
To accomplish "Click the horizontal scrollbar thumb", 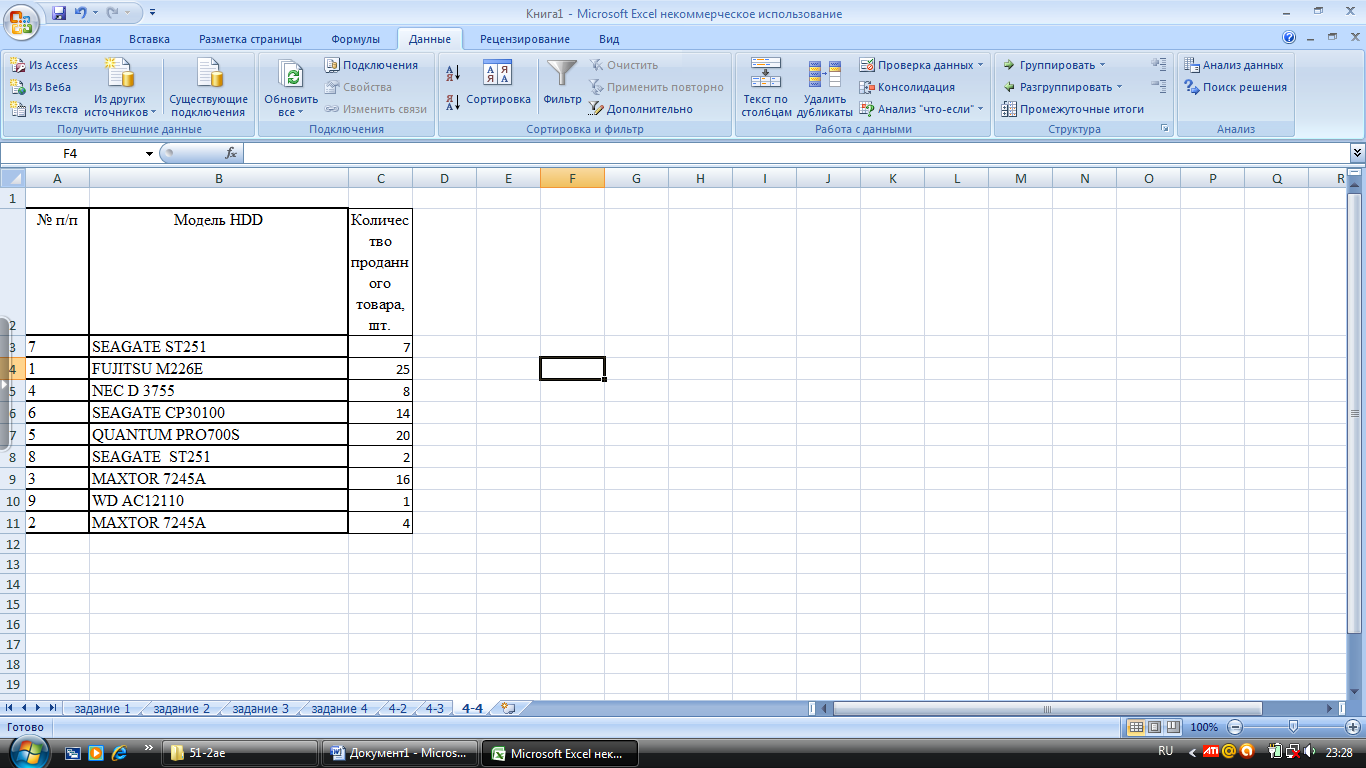I will pos(1047,708).
